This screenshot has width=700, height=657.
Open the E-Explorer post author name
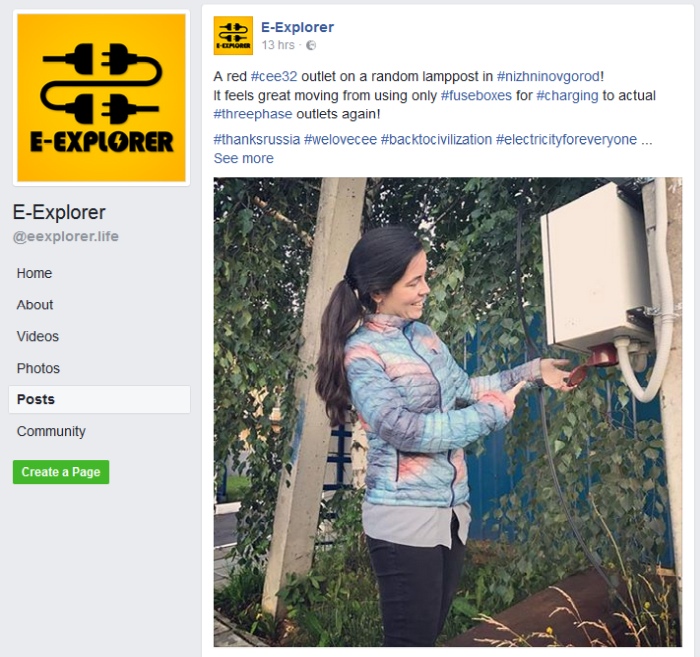(x=297, y=27)
